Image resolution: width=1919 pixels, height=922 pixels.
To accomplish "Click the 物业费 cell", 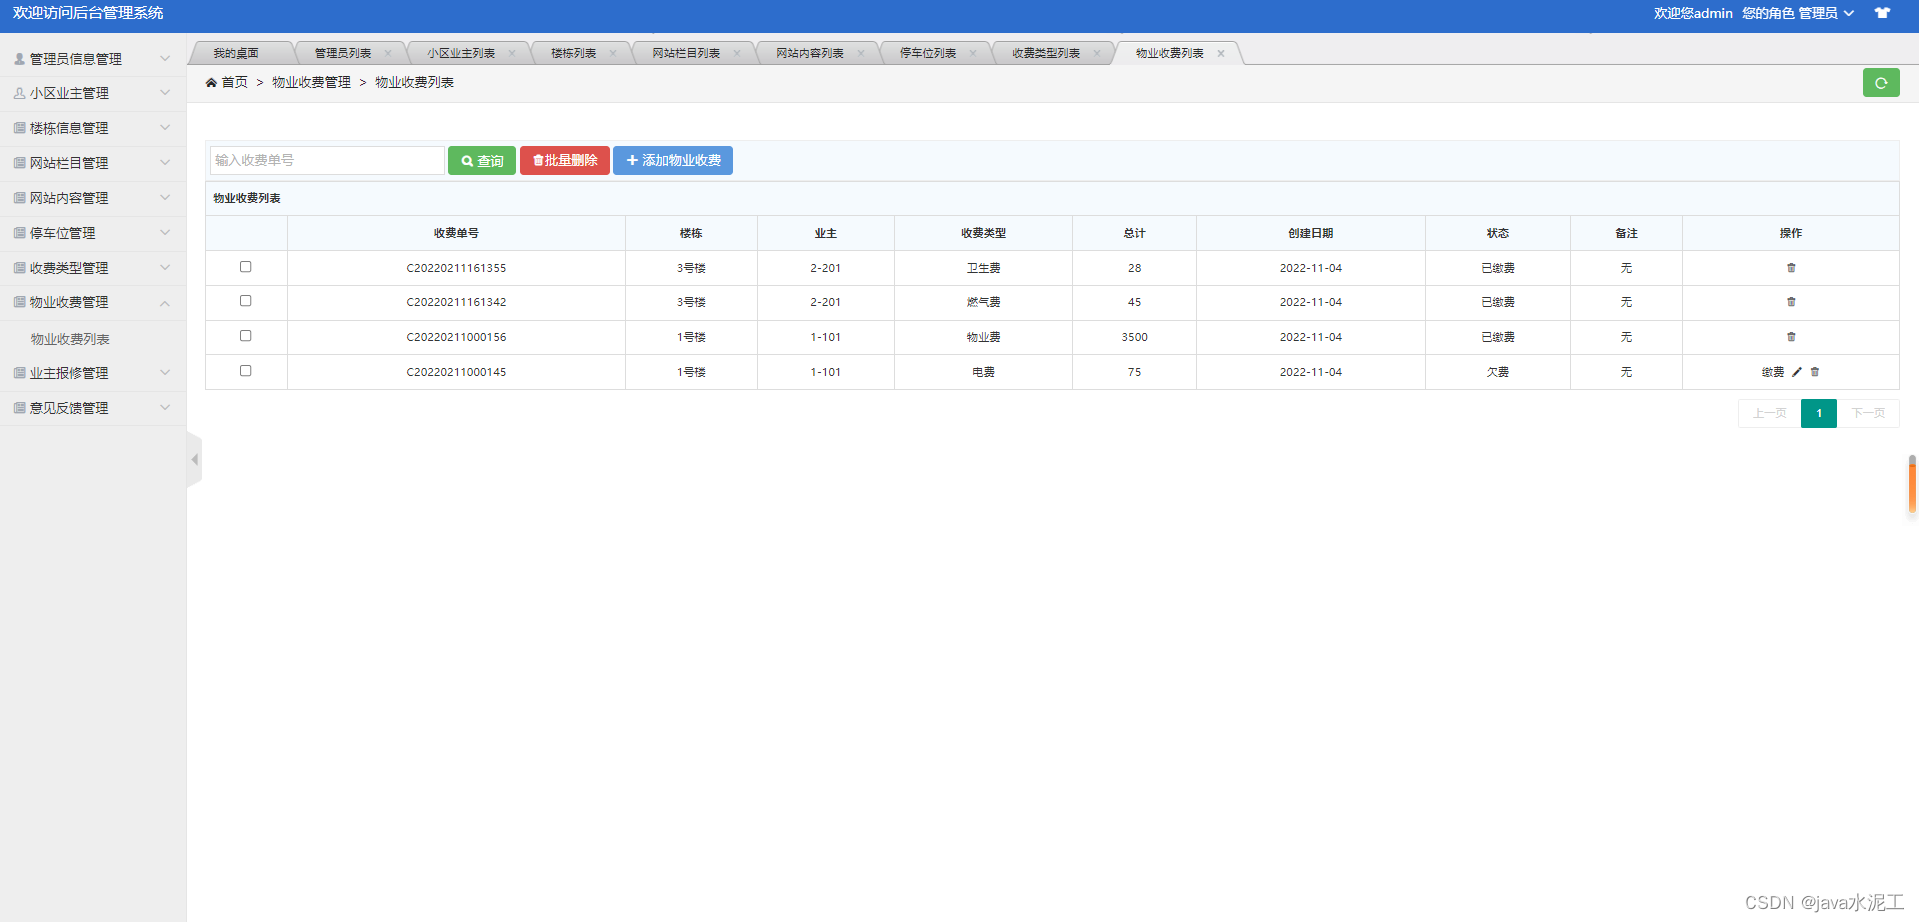I will tap(983, 337).
